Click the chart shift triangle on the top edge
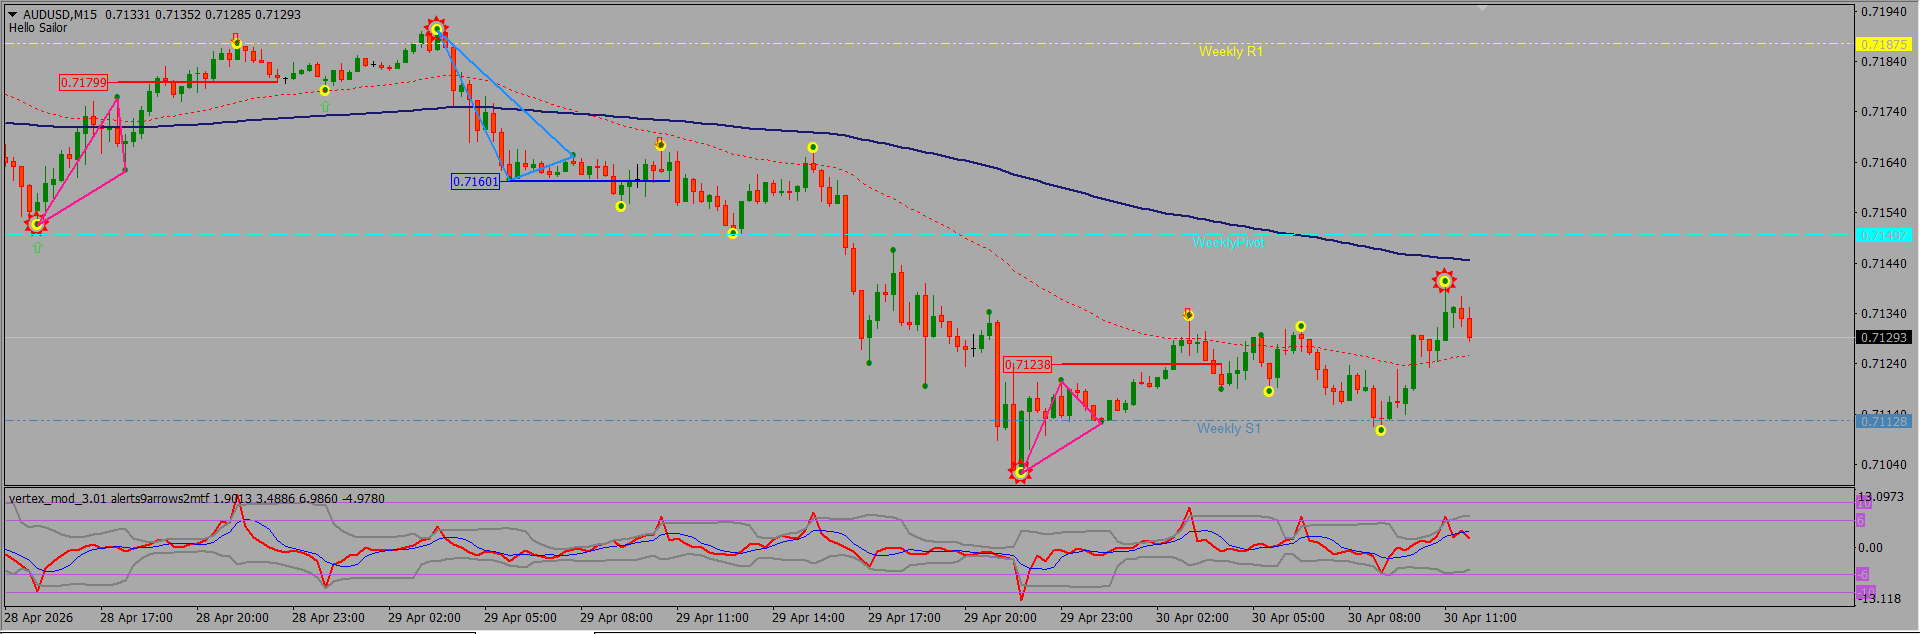 1483,8
